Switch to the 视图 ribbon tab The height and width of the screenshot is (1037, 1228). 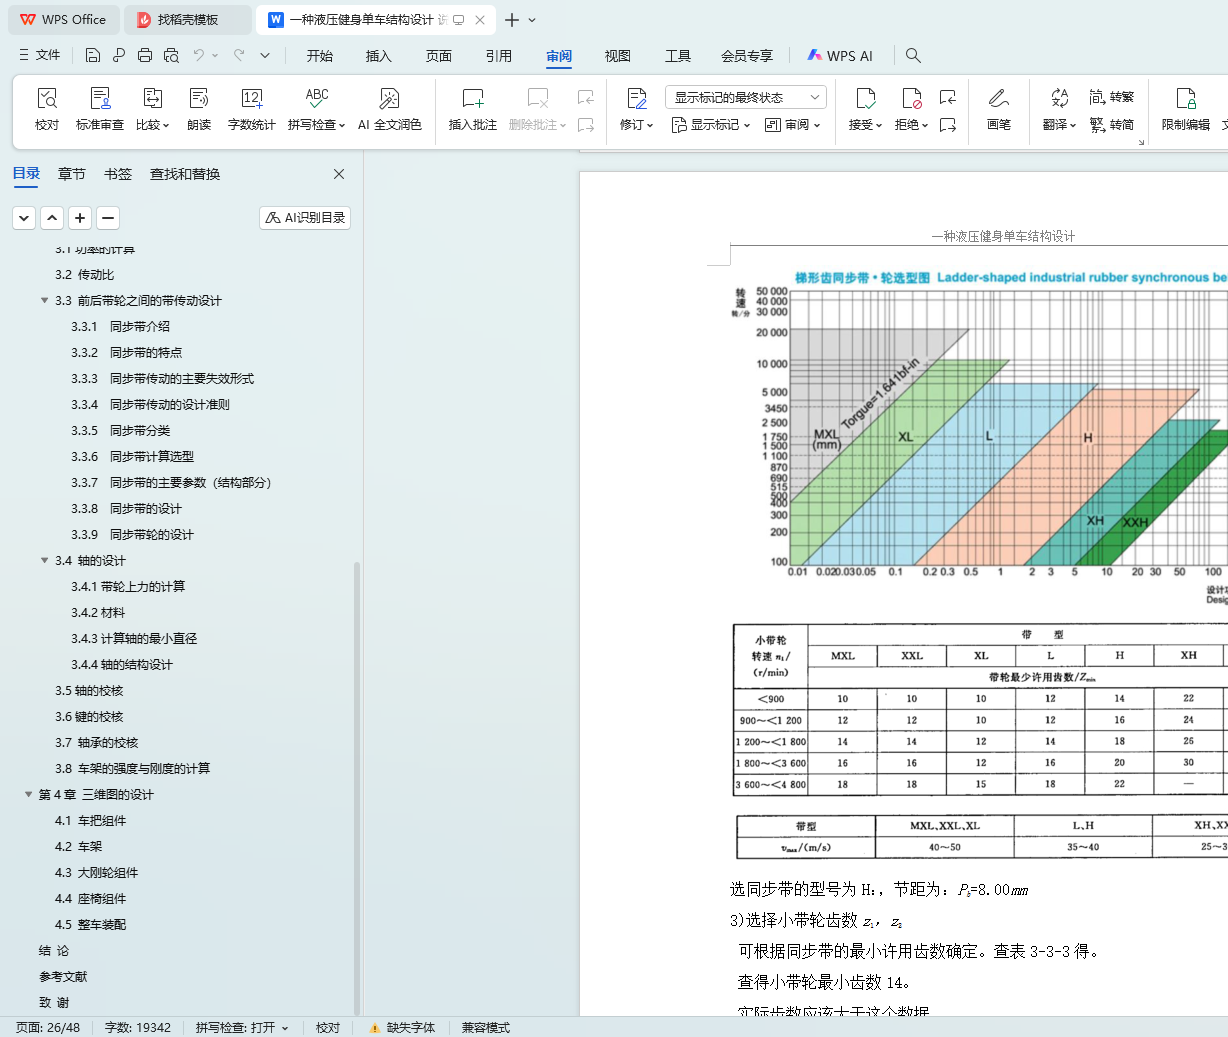tap(617, 56)
